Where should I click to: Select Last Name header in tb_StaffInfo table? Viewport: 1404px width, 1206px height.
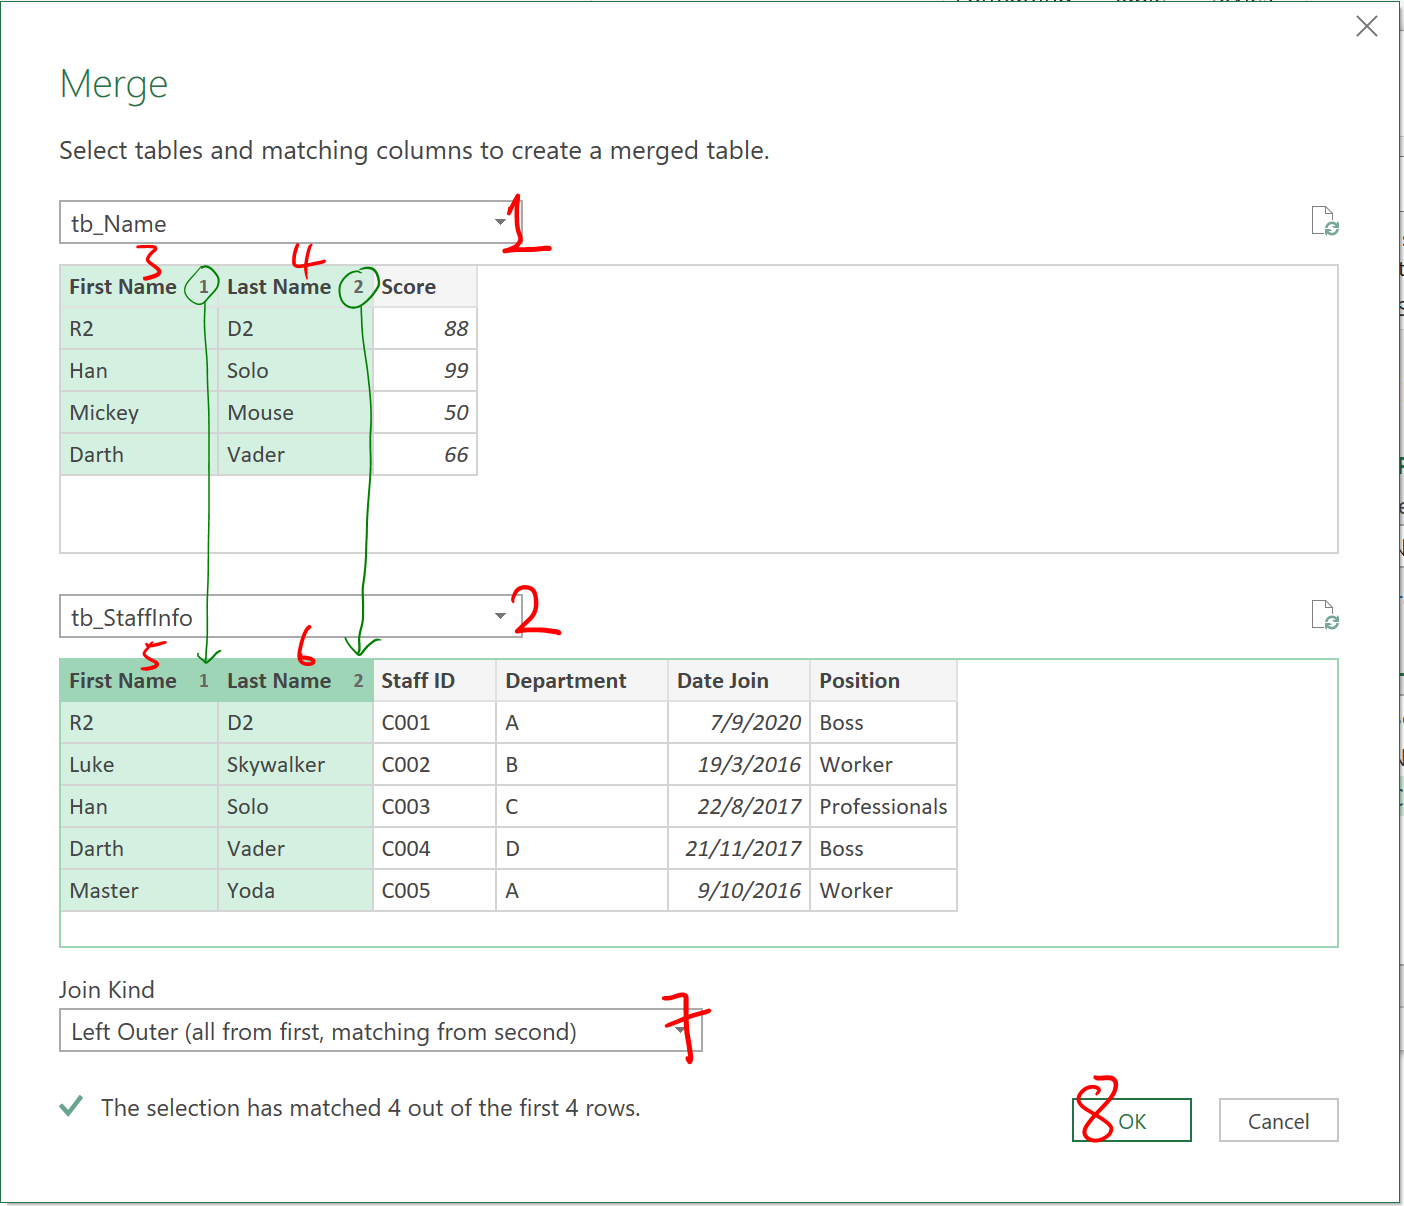[279, 681]
